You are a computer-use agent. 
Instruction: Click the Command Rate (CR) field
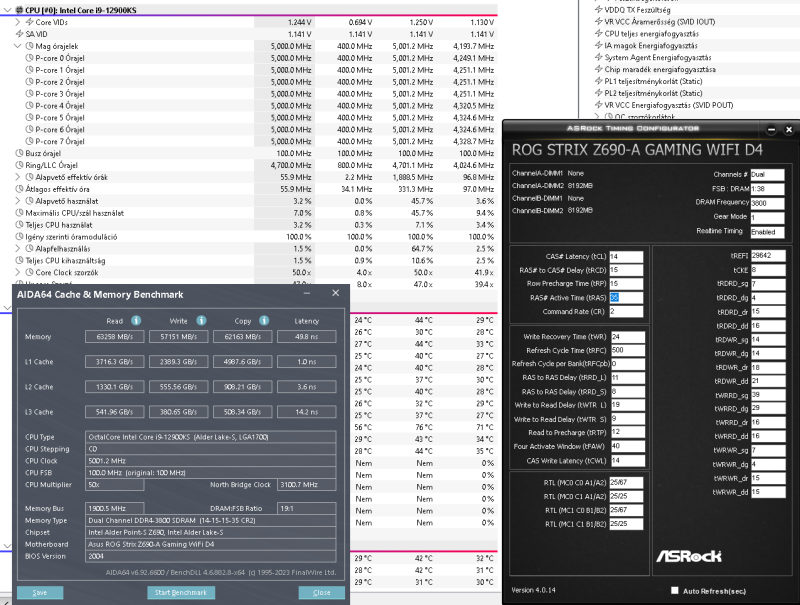(x=626, y=311)
